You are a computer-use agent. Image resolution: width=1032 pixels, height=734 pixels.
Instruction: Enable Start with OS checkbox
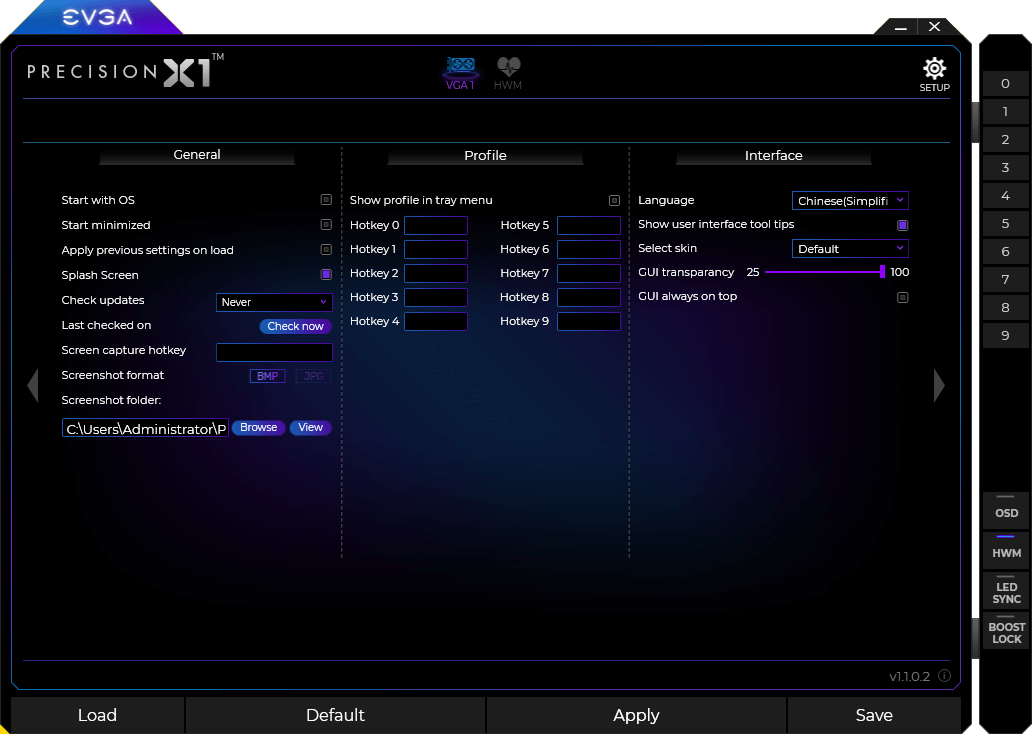(x=326, y=199)
